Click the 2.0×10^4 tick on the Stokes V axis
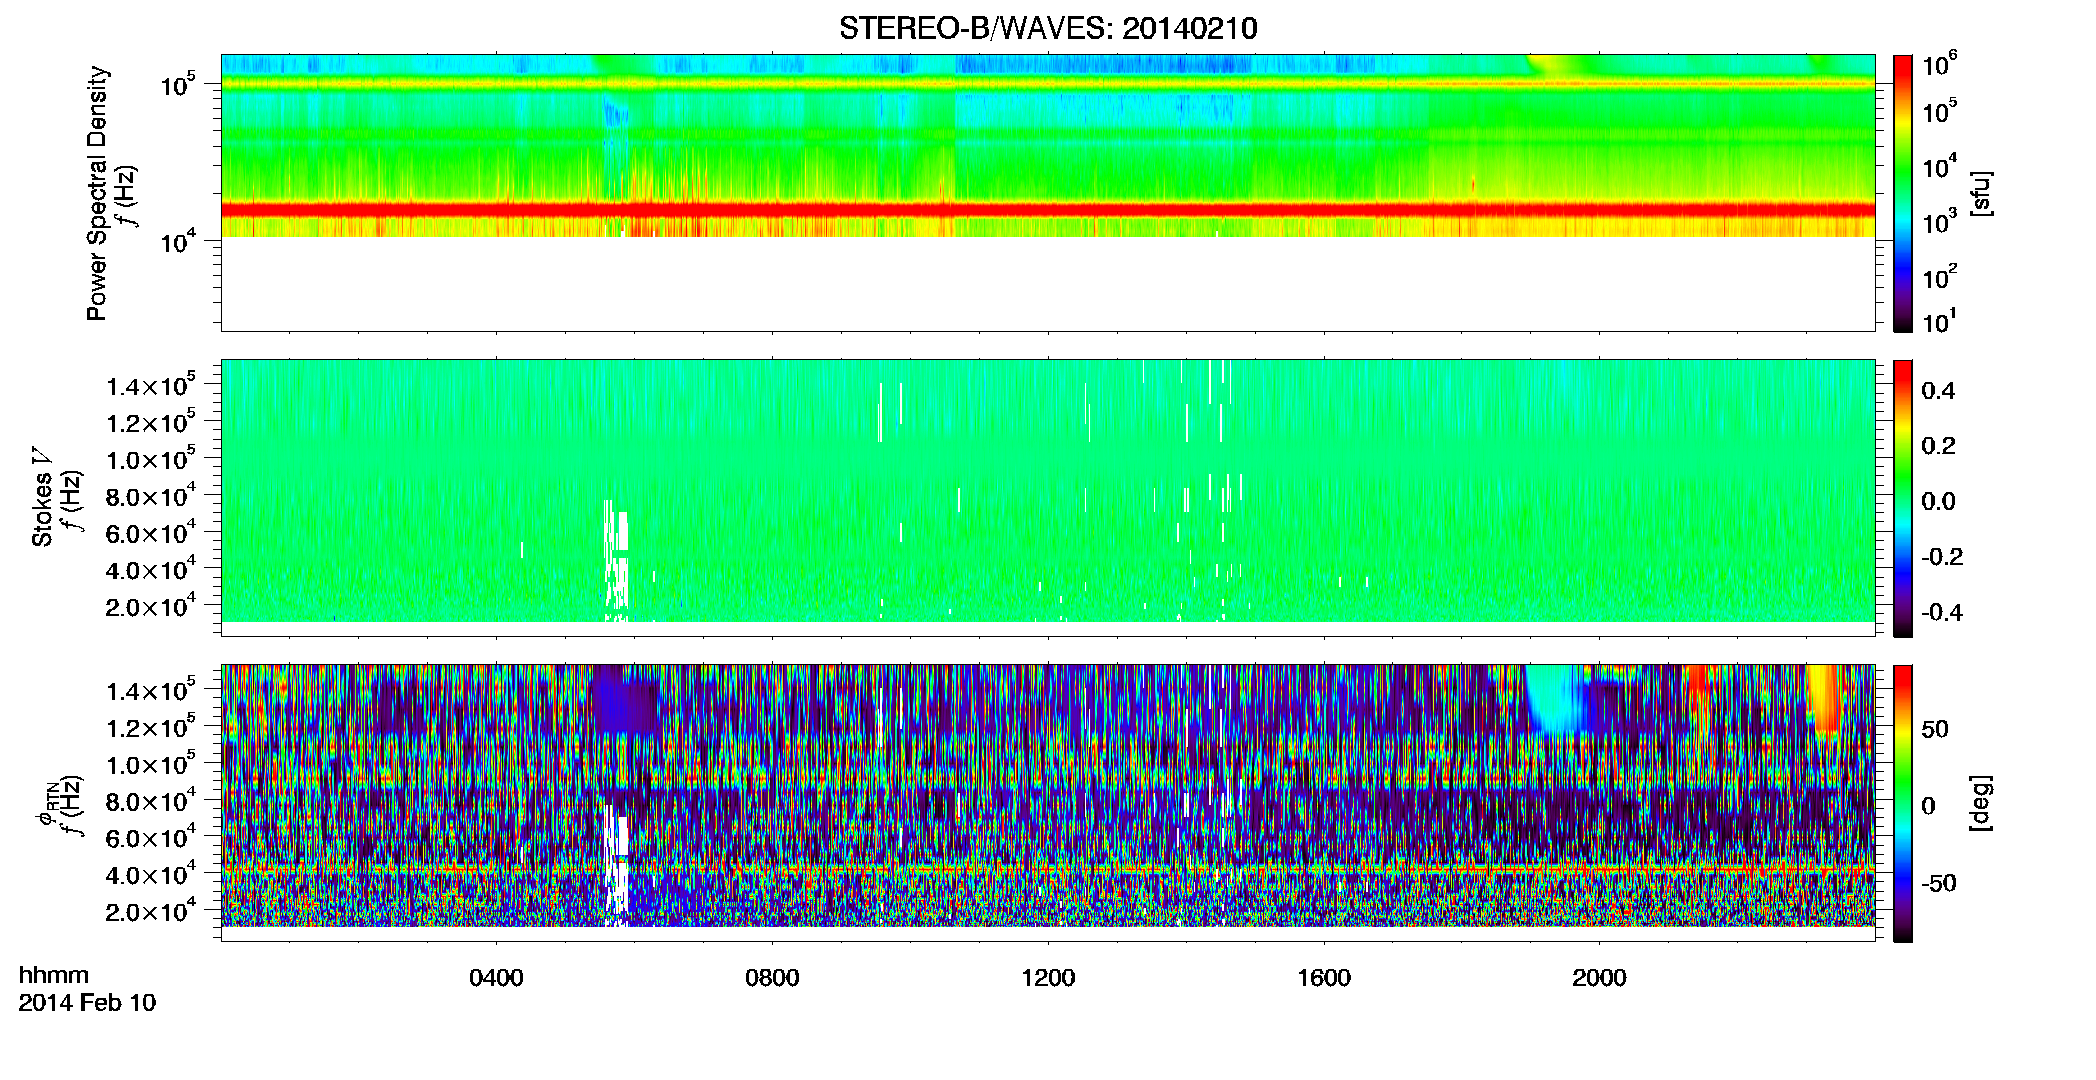 click(151, 606)
